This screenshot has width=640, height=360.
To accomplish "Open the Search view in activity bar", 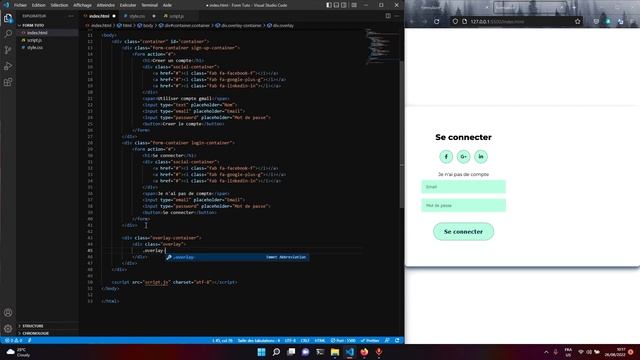I will coord(8,34).
